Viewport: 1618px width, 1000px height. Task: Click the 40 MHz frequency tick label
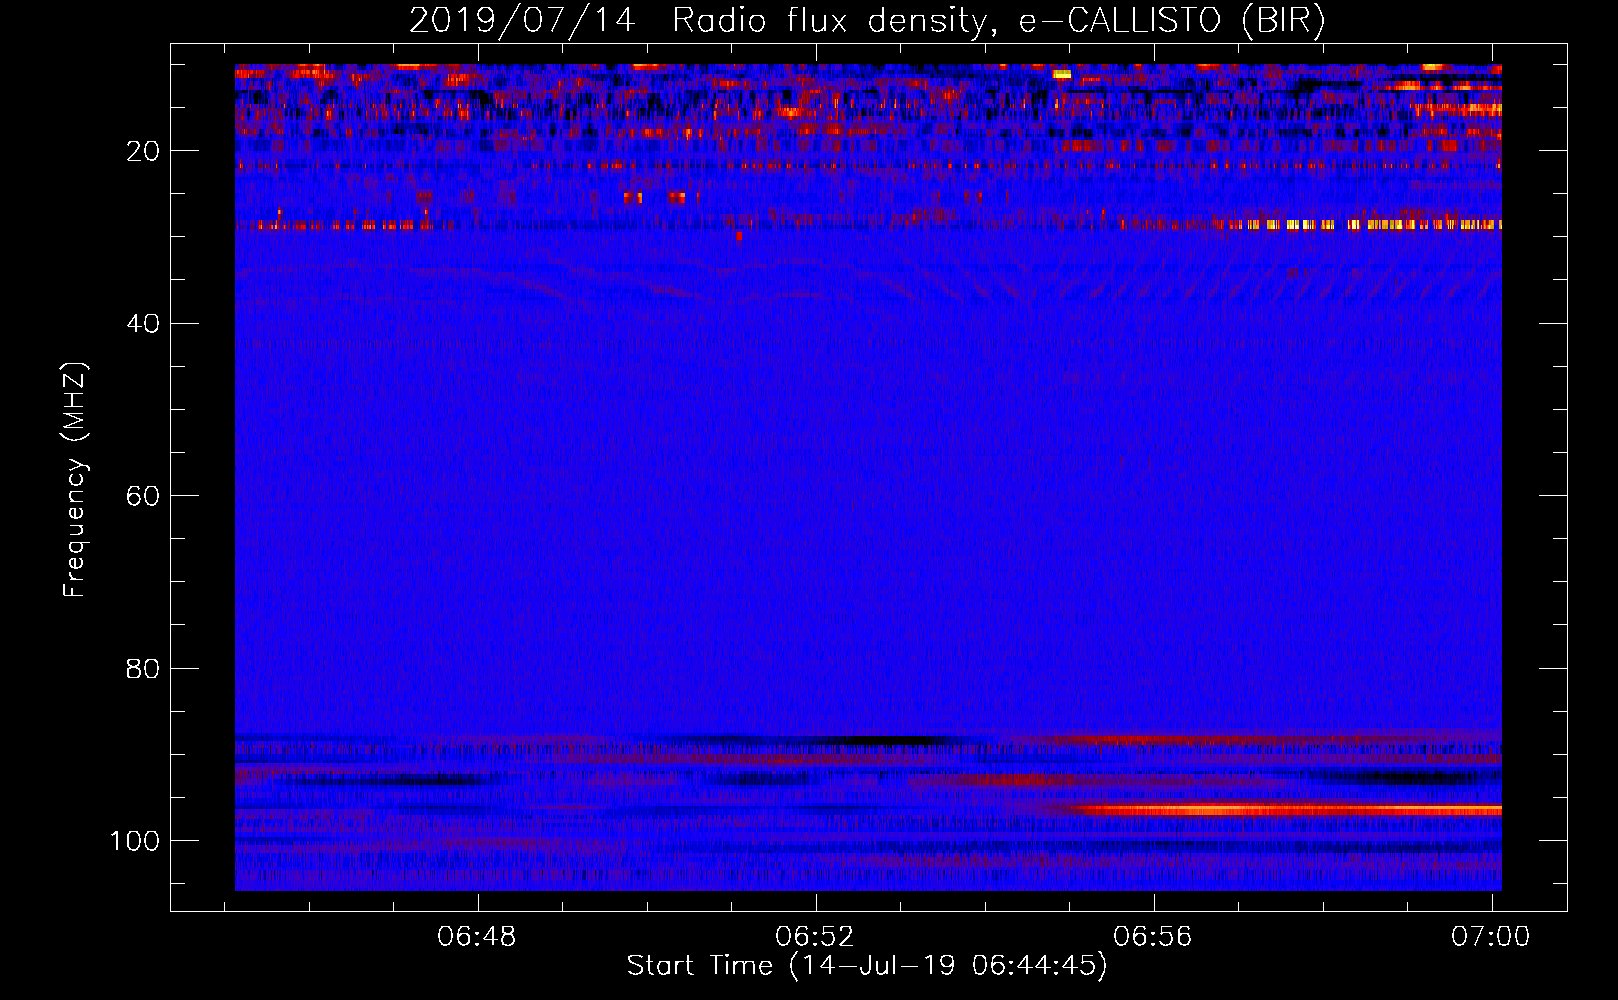pyautogui.click(x=144, y=323)
